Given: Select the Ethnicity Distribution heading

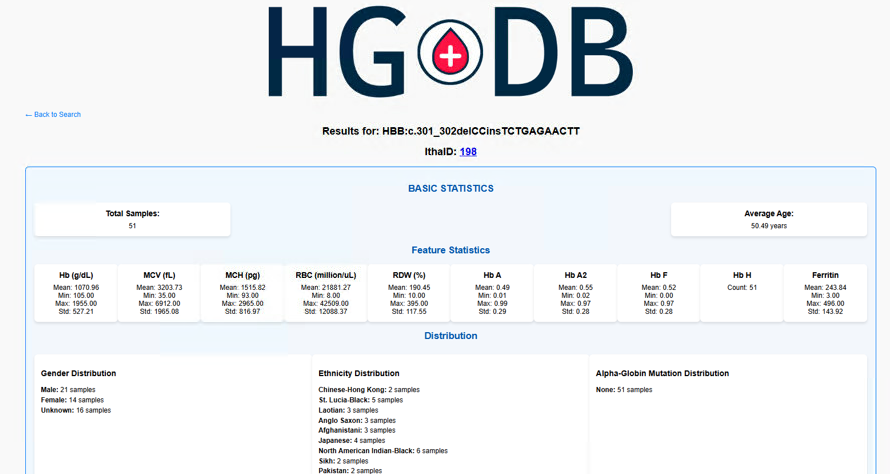Looking at the screenshot, I should pos(359,374).
